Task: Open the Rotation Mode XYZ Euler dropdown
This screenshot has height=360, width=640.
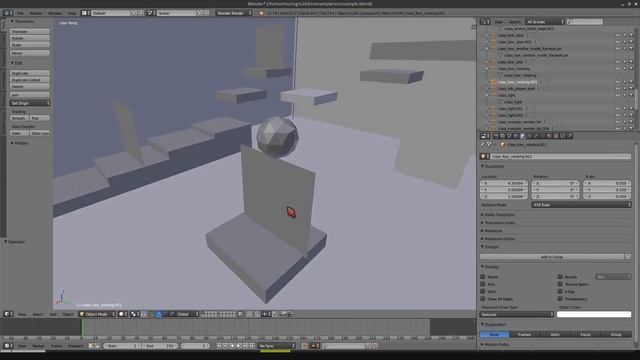Action: pyautogui.click(x=581, y=205)
